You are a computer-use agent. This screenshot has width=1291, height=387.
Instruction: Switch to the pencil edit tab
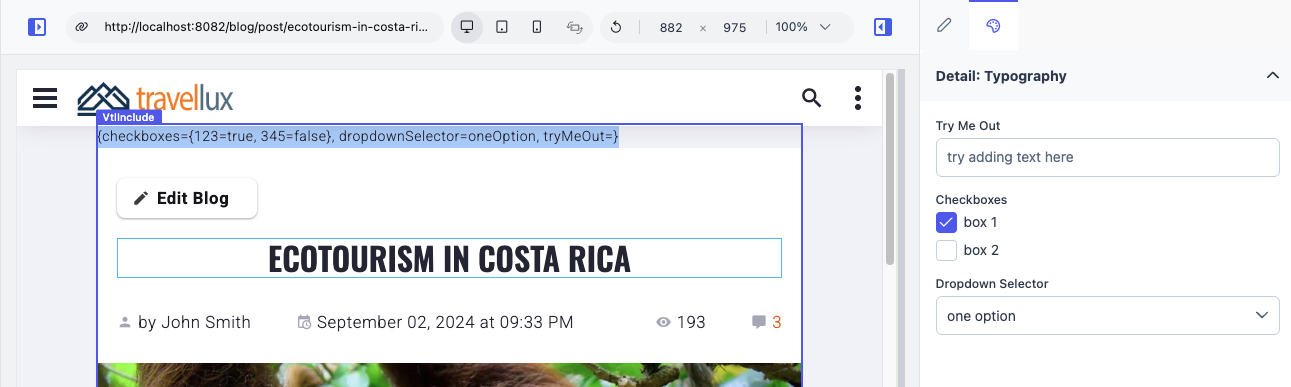[944, 26]
